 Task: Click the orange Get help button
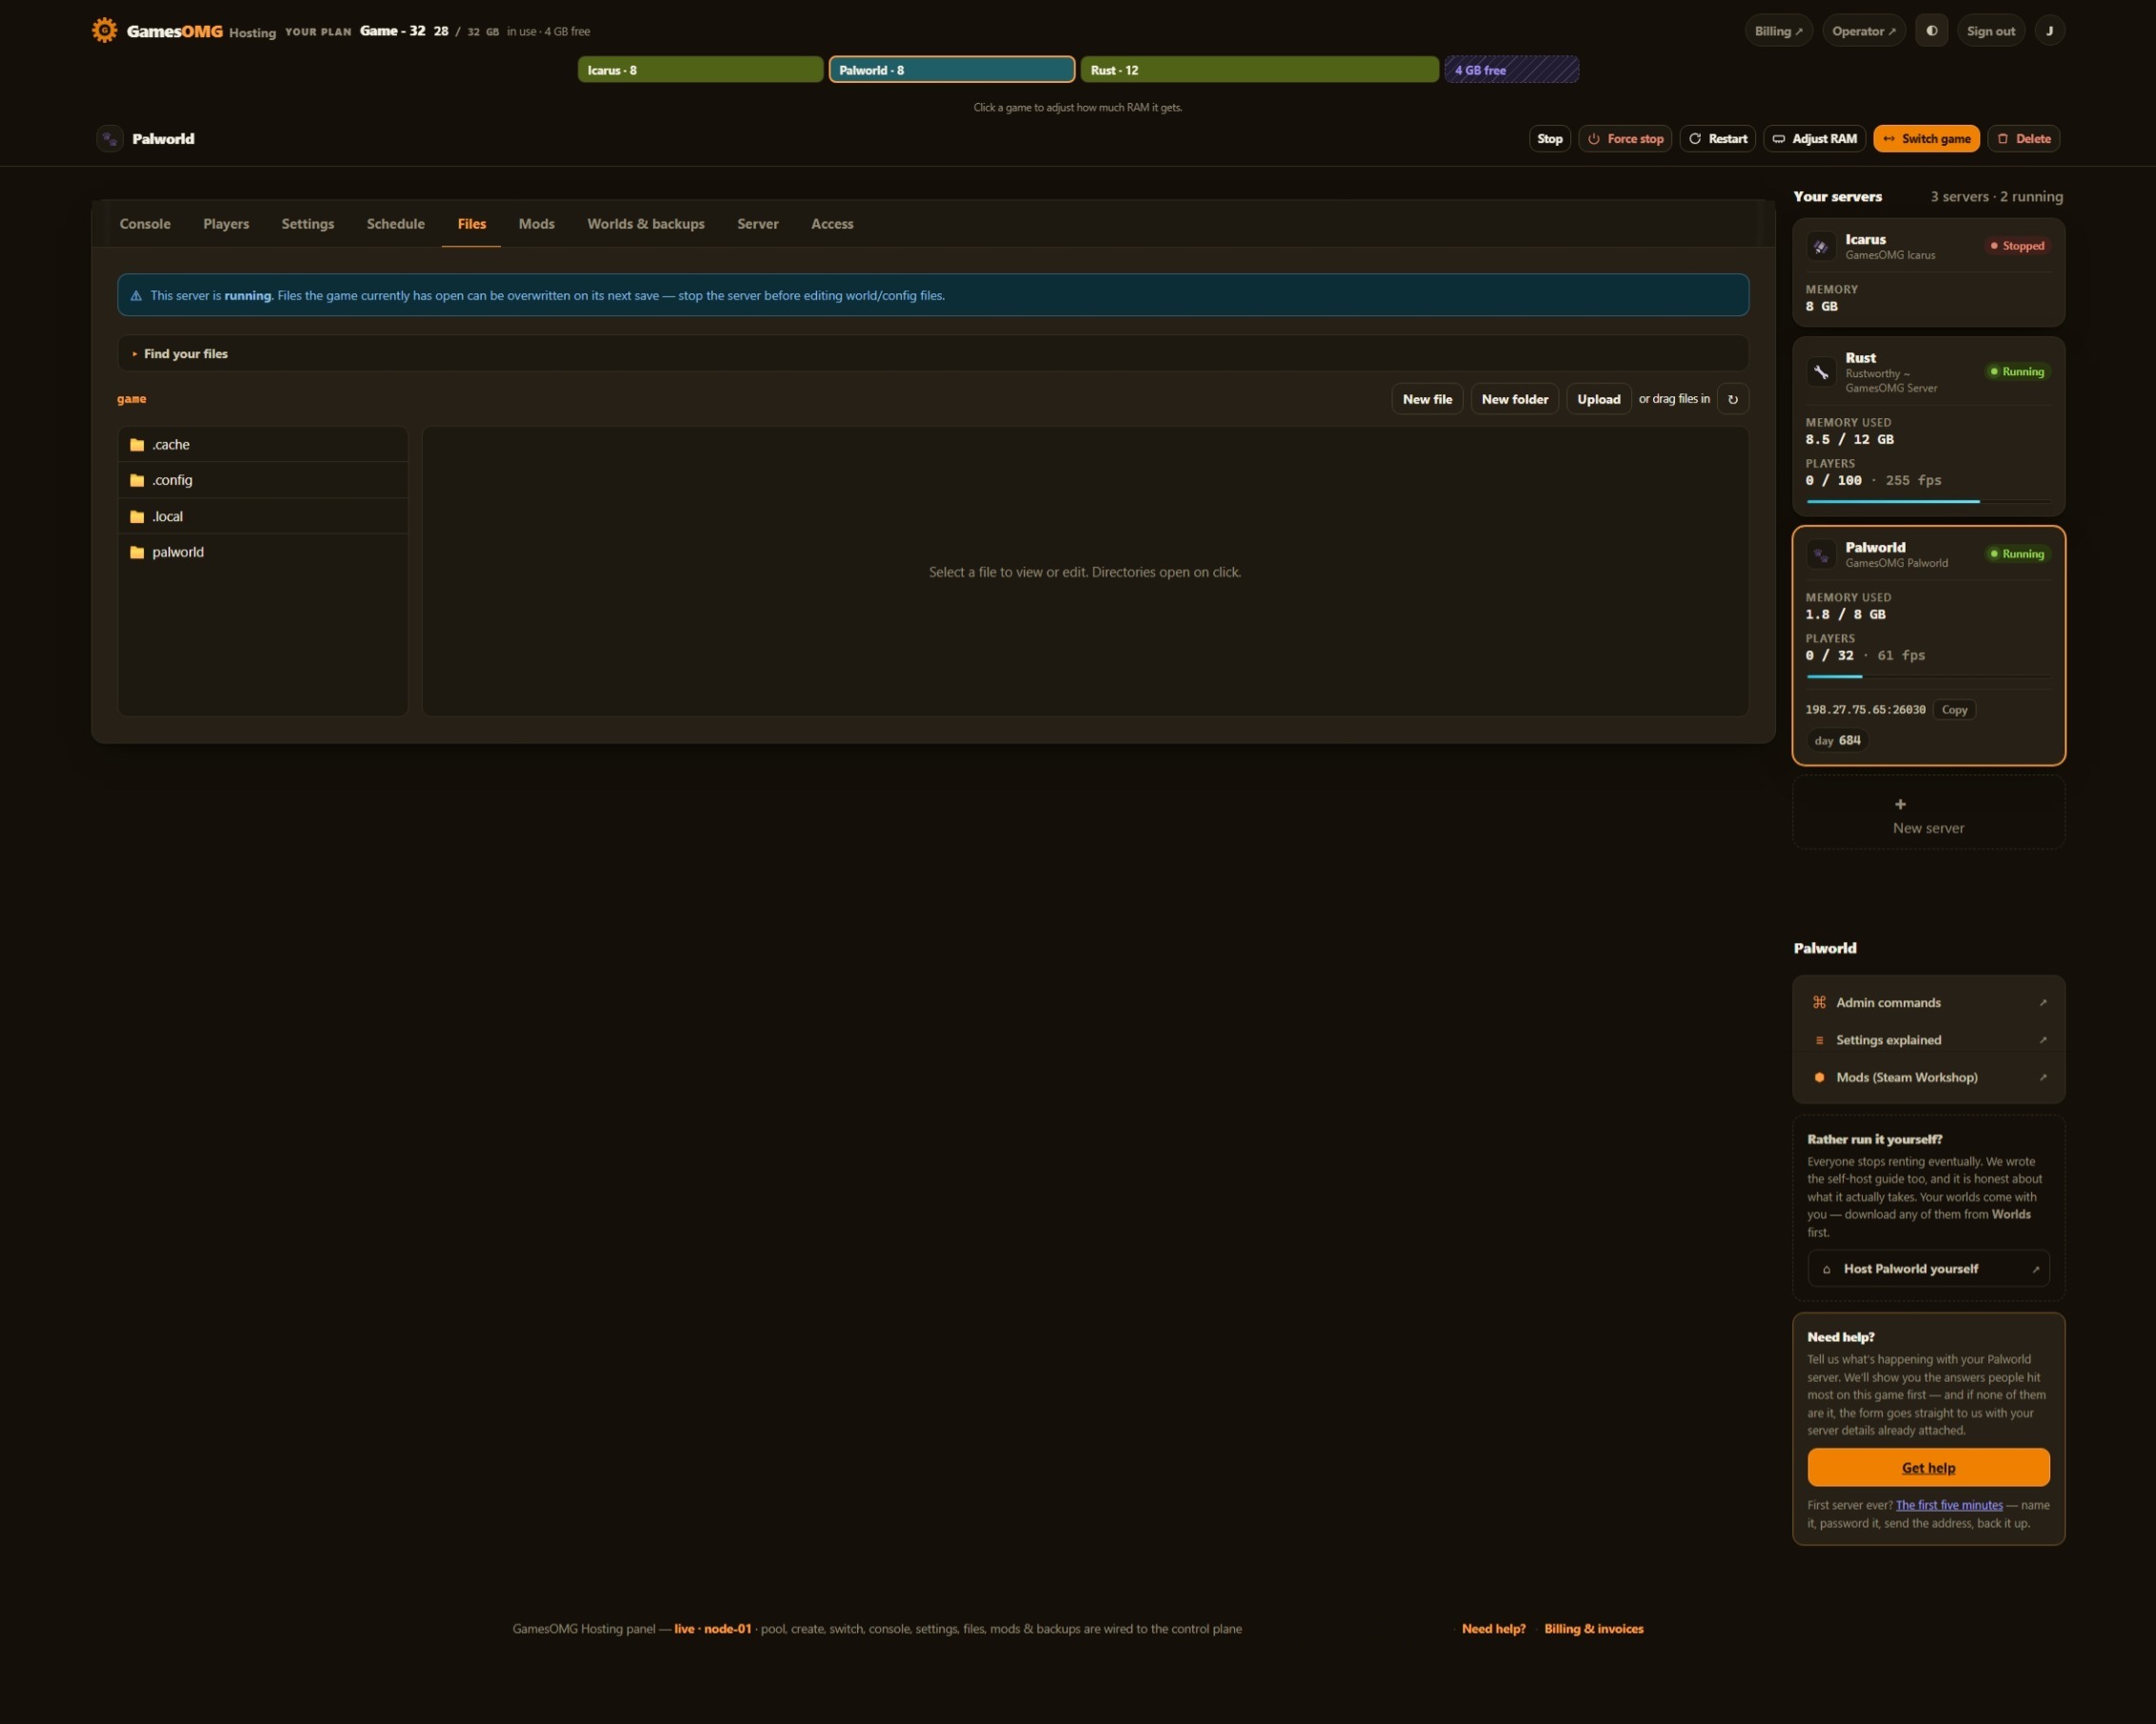pos(1928,1468)
